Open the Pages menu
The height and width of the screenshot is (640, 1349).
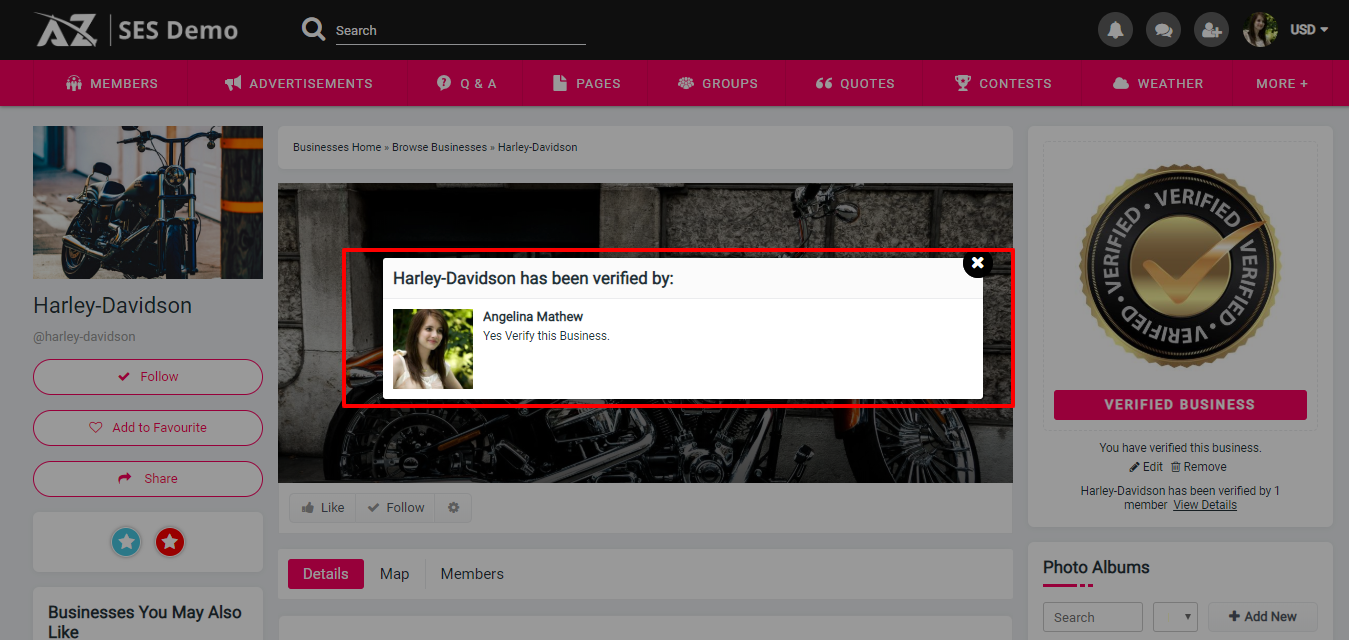tap(587, 83)
